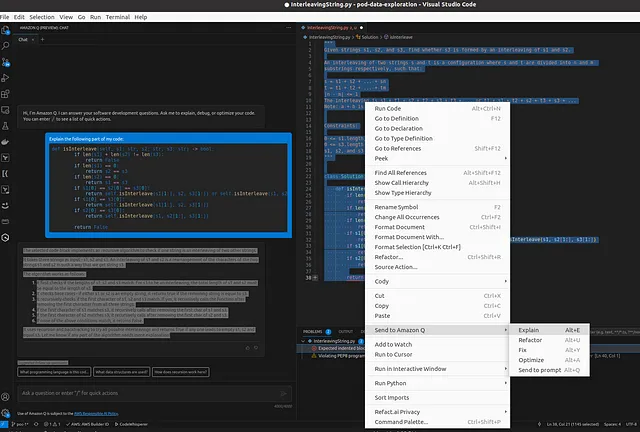Open the Extensions view icon
The image size is (640, 432).
click(x=5, y=94)
